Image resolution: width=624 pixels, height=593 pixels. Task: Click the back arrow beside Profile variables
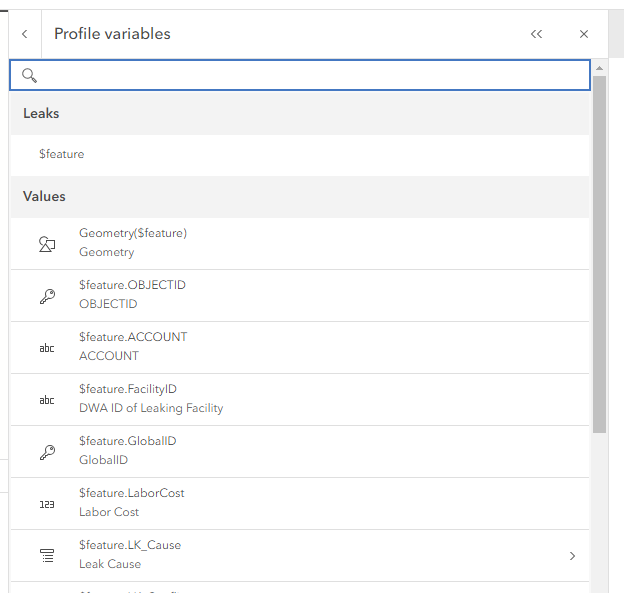click(x=24, y=34)
